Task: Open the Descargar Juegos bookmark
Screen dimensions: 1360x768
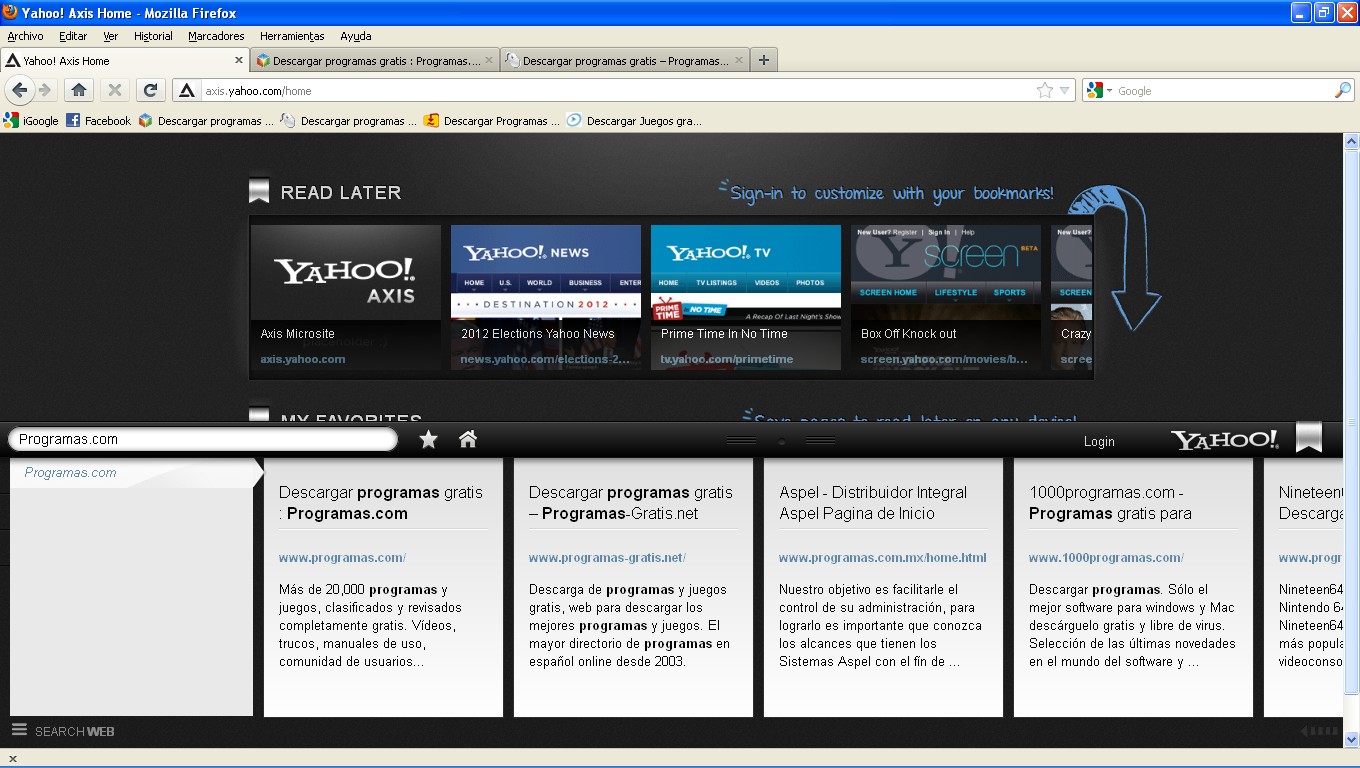Action: (634, 121)
